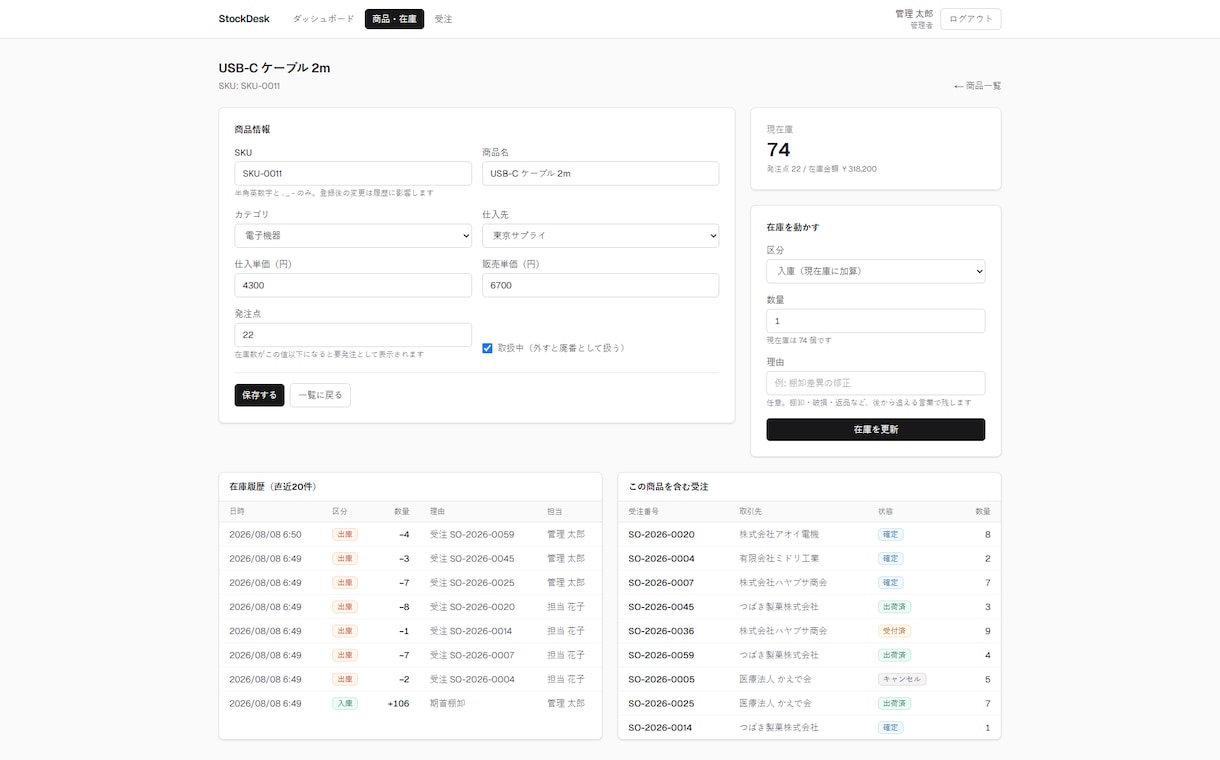Follow the ← 商品一覧 link
1220x760 pixels.
click(978, 86)
